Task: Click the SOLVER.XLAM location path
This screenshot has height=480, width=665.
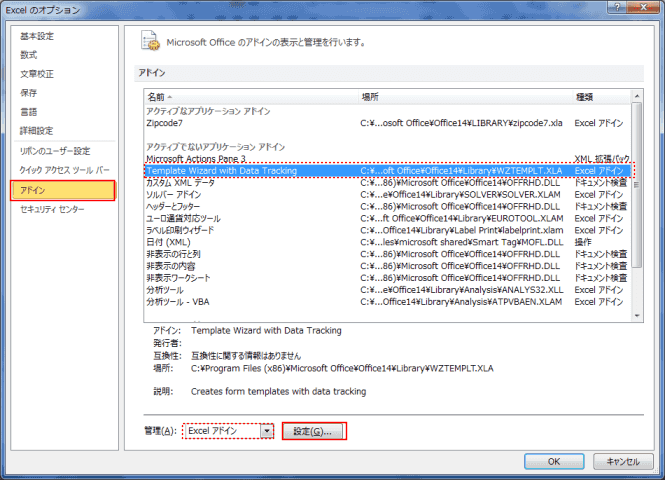Action: 460,195
